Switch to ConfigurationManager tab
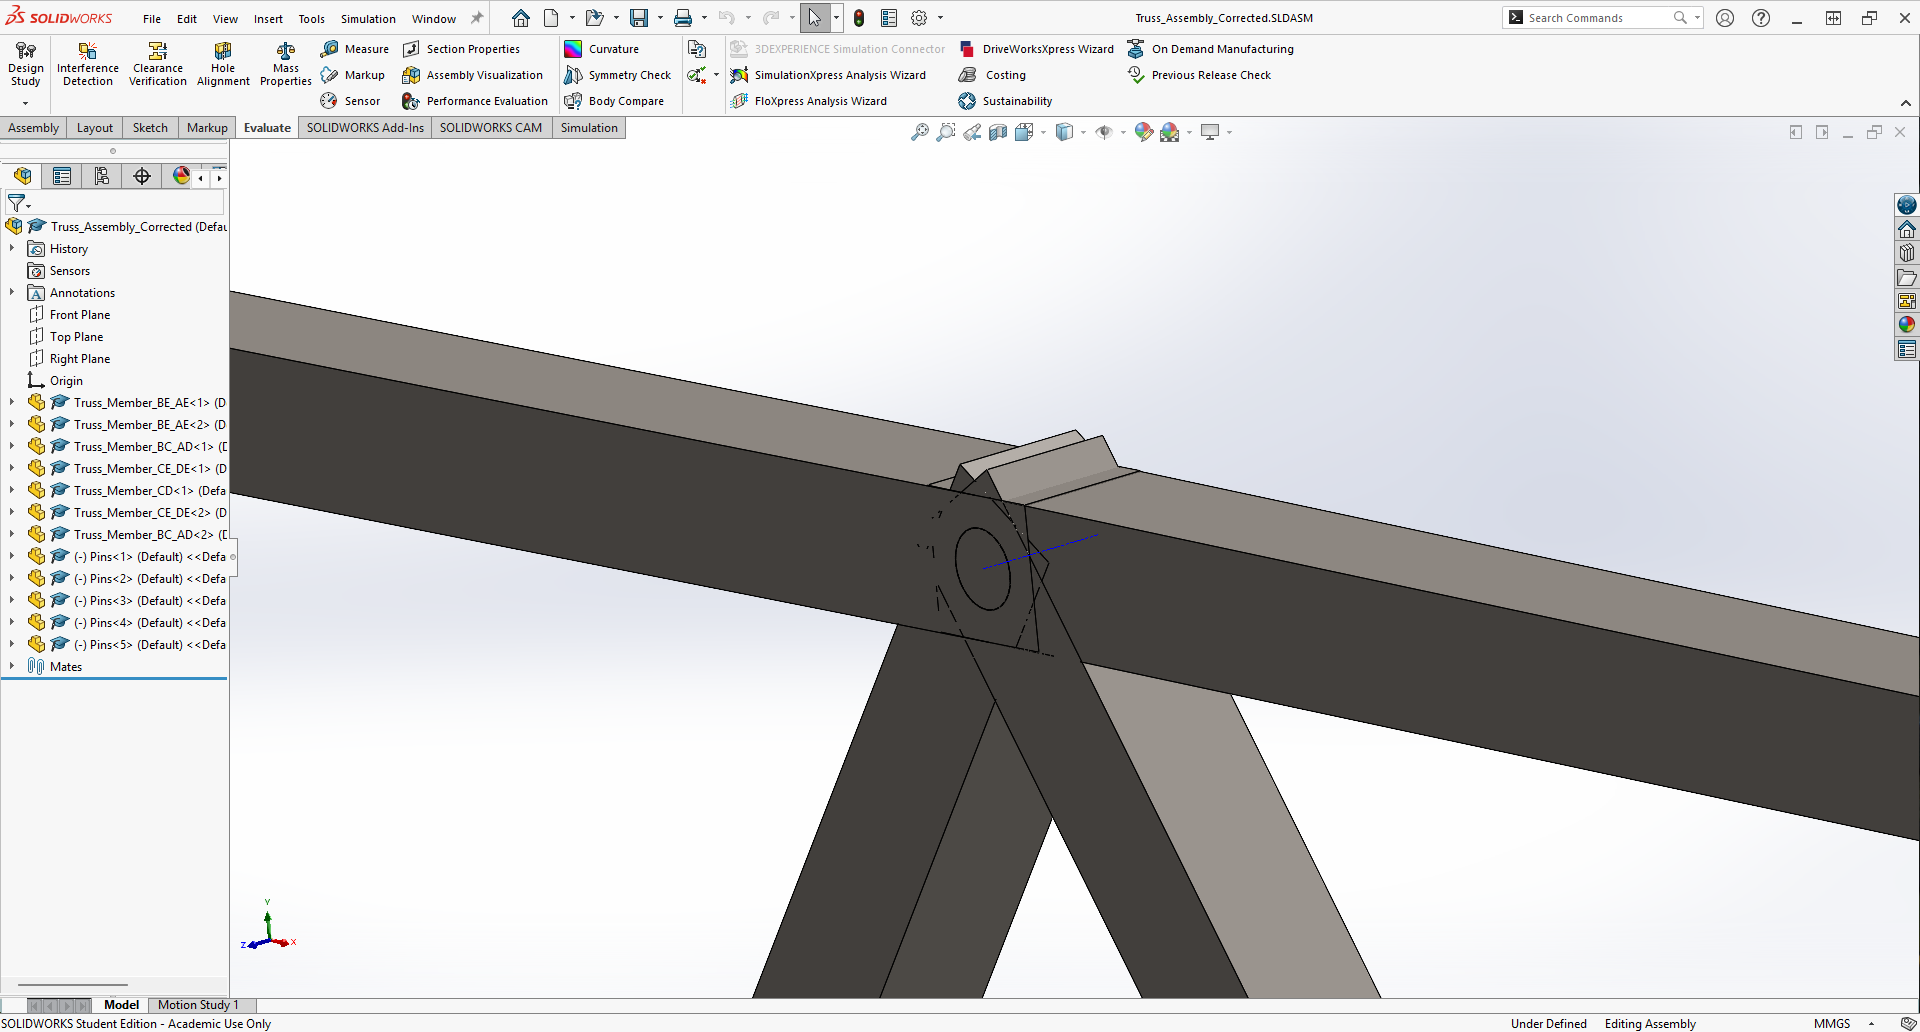1920x1032 pixels. 102,176
